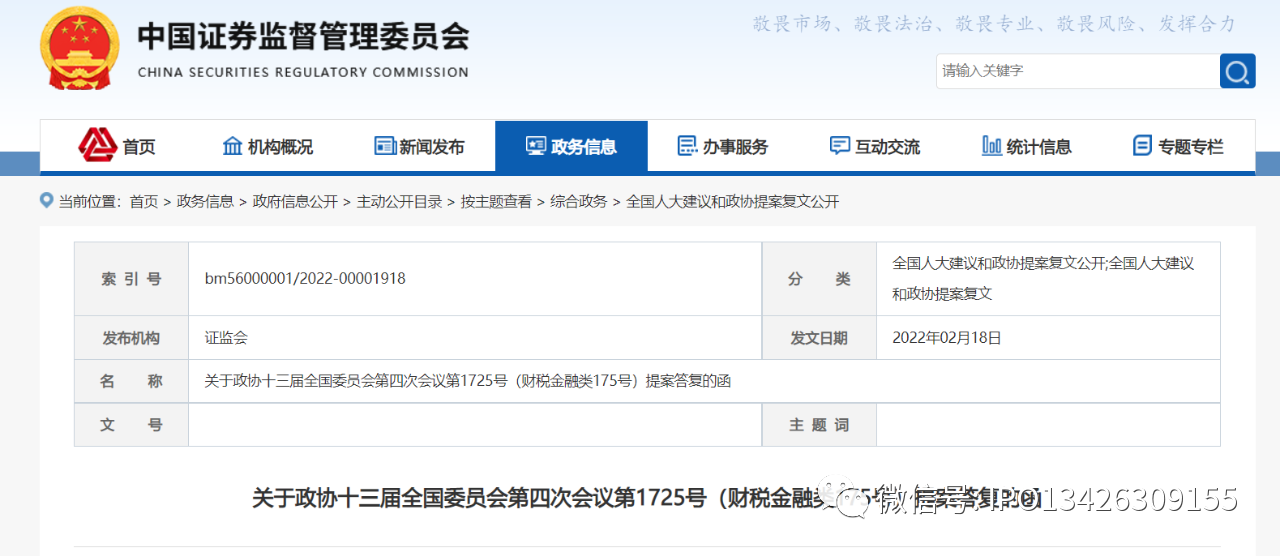
Task: Click the 办事服务 form icon
Action: [x=687, y=146]
